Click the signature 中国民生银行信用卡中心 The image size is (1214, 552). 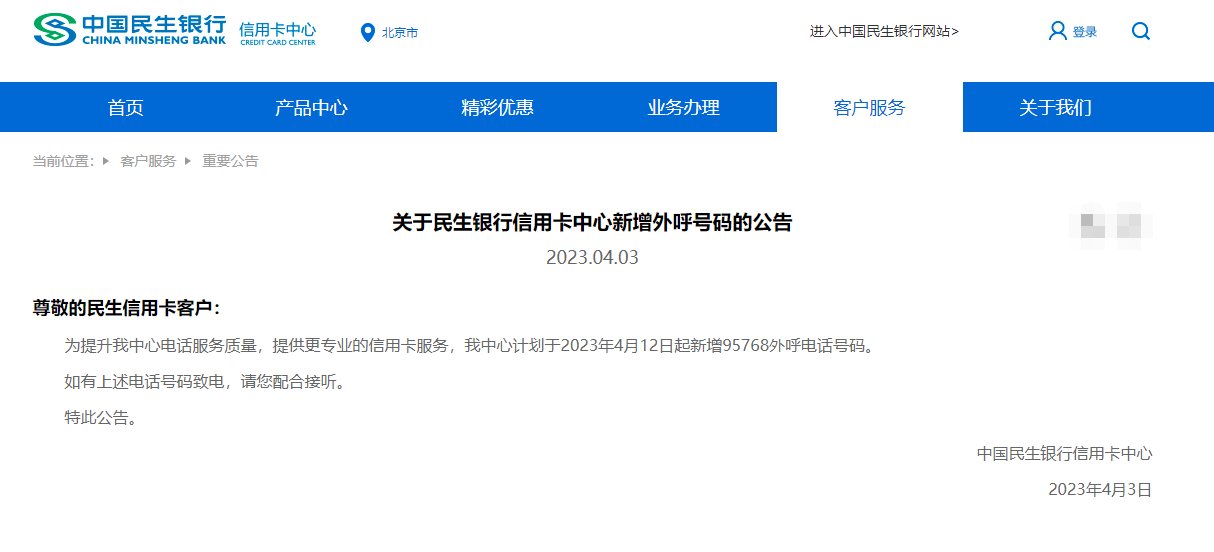[1065, 454]
